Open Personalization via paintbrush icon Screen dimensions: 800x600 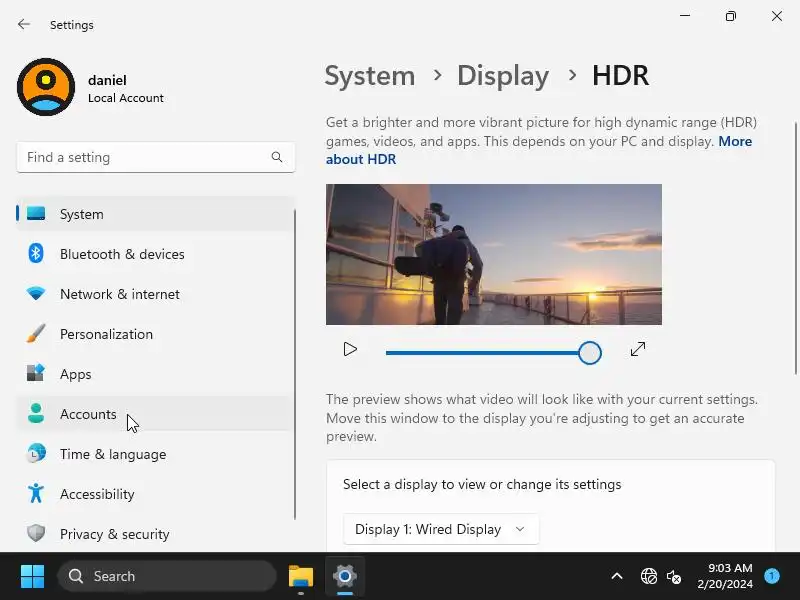(x=36, y=333)
